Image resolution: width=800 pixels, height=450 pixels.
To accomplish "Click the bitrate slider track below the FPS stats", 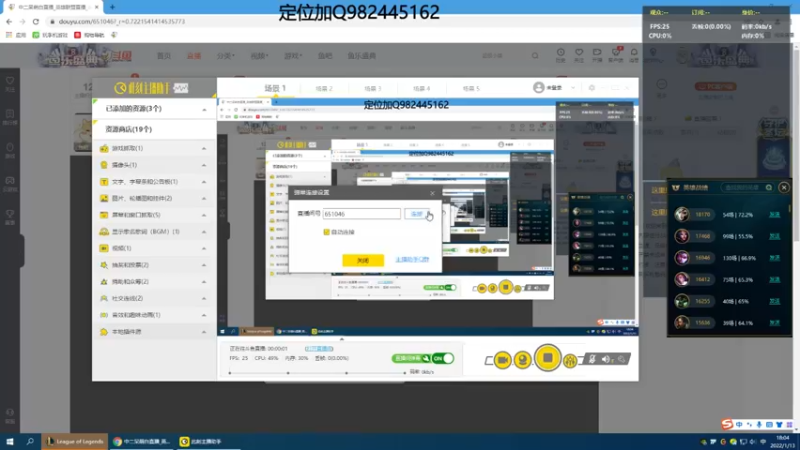I will [x=317, y=373].
